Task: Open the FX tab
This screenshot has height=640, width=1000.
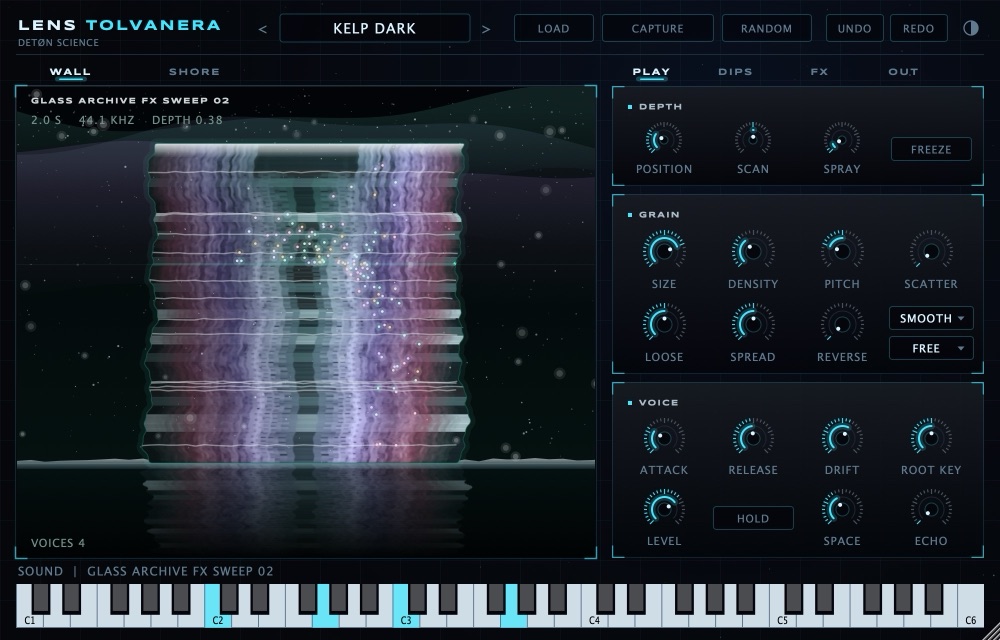Action: tap(819, 71)
